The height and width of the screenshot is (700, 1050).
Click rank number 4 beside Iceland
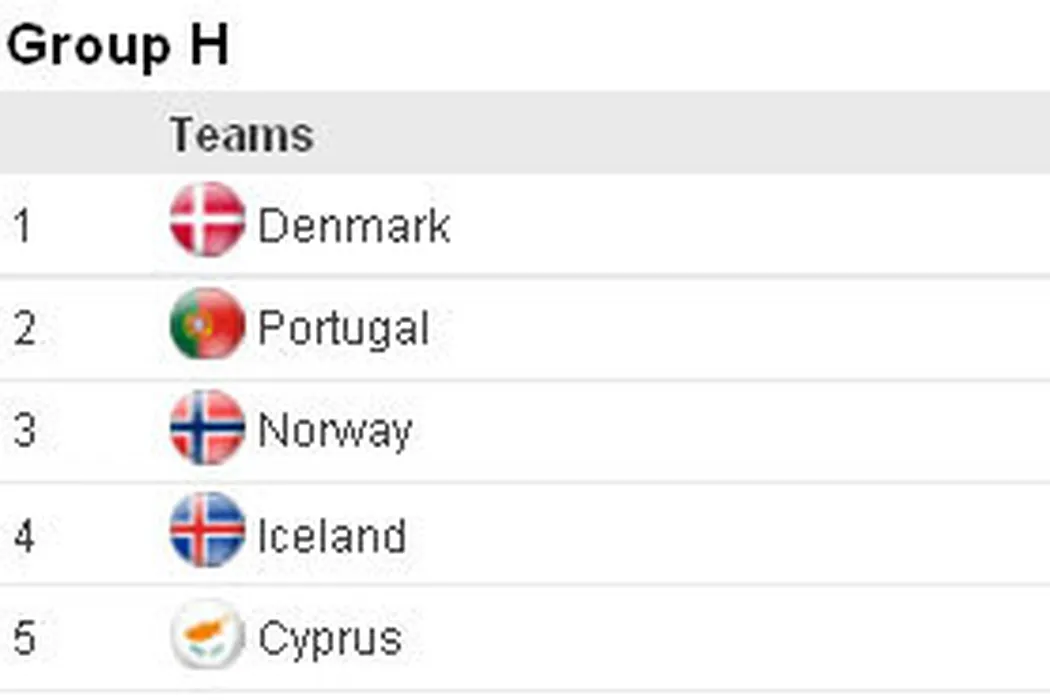click(x=25, y=537)
